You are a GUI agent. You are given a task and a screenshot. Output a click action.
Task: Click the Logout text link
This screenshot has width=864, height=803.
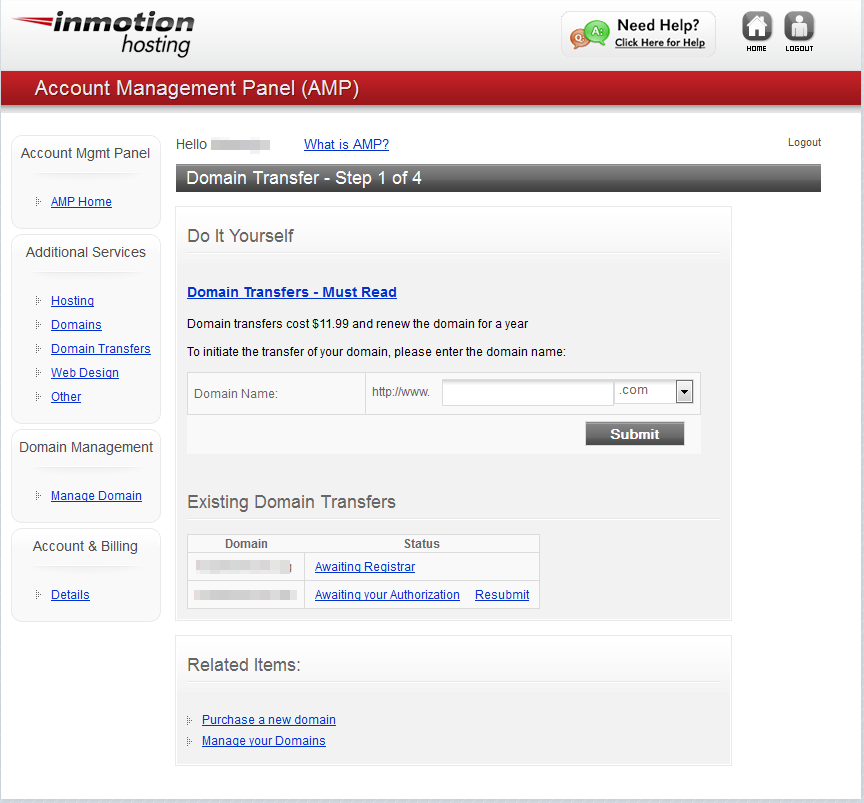[x=804, y=142]
